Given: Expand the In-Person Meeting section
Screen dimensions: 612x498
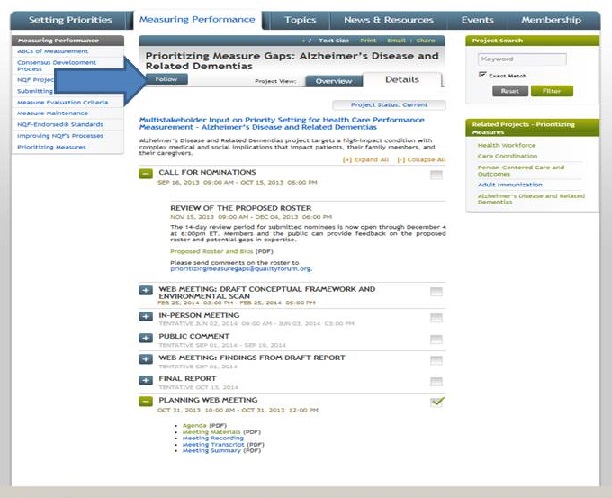Looking at the screenshot, I should click(146, 316).
